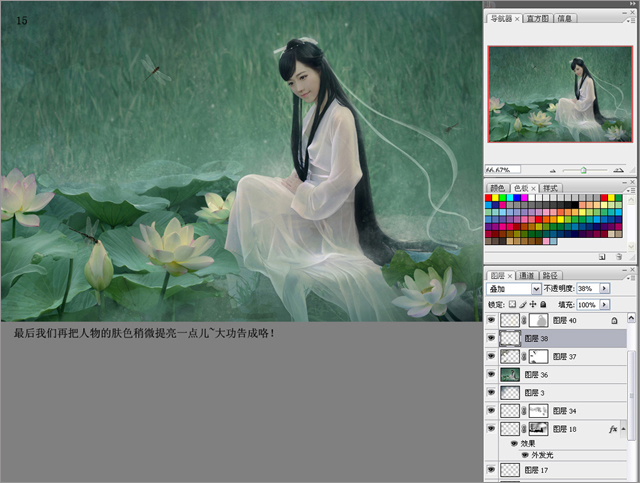Toggle visibility of 图层 17
The width and height of the screenshot is (640, 483).
click(491, 470)
